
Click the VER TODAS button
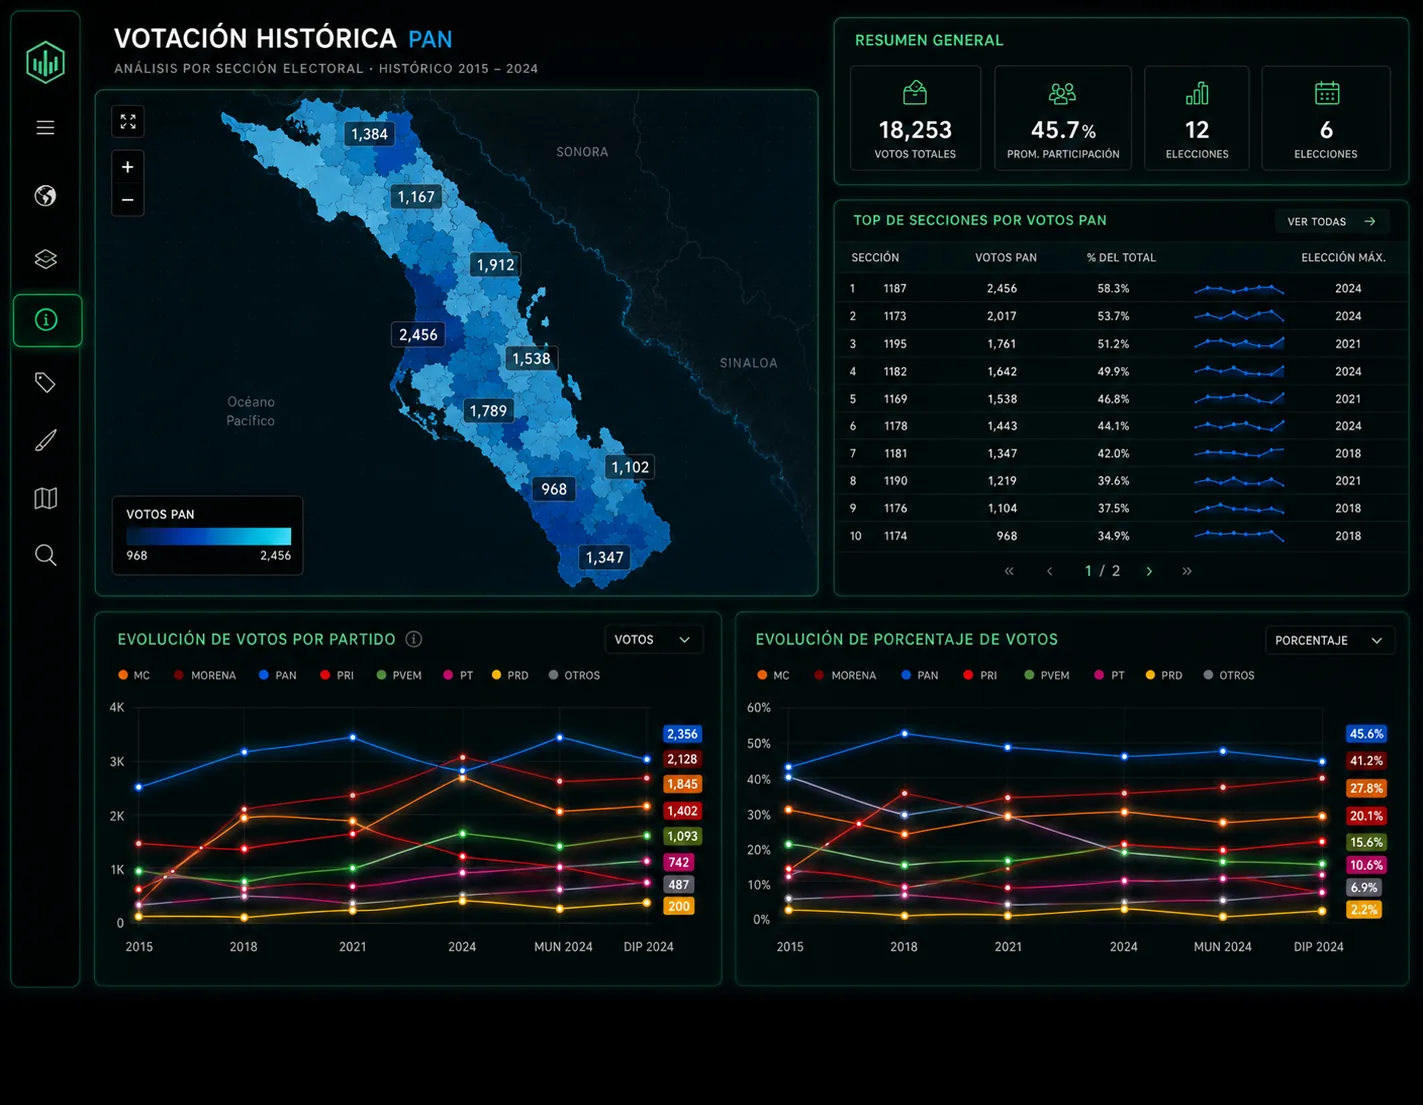pos(1332,222)
